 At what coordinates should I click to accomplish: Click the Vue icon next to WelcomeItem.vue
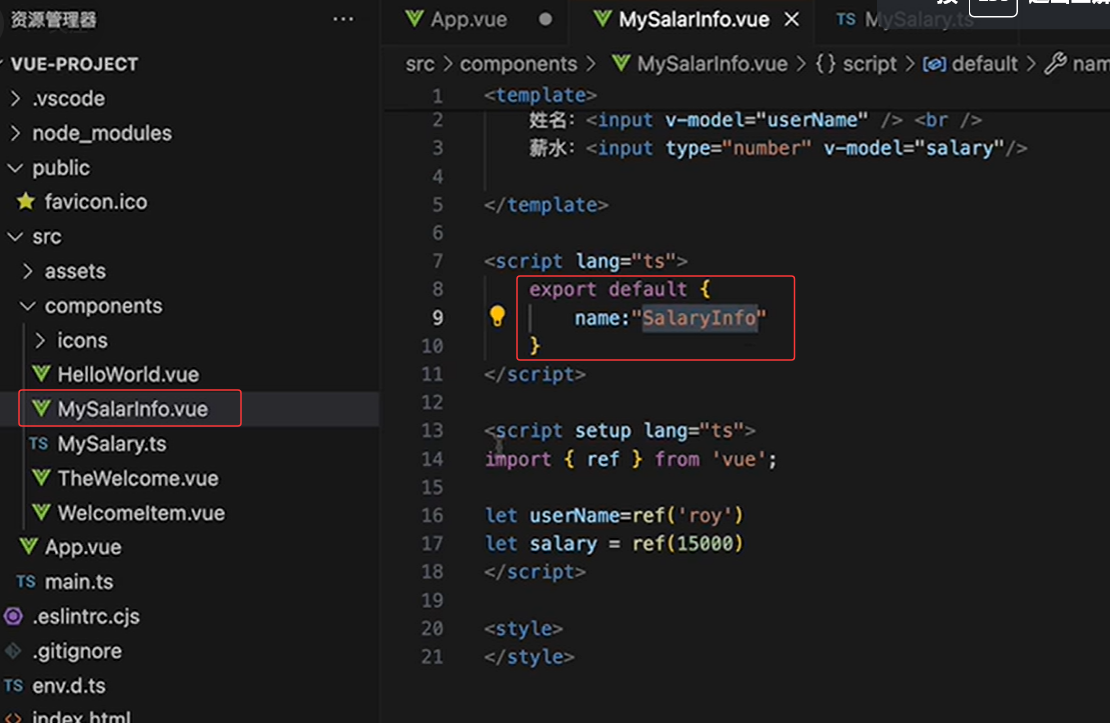click(42, 512)
